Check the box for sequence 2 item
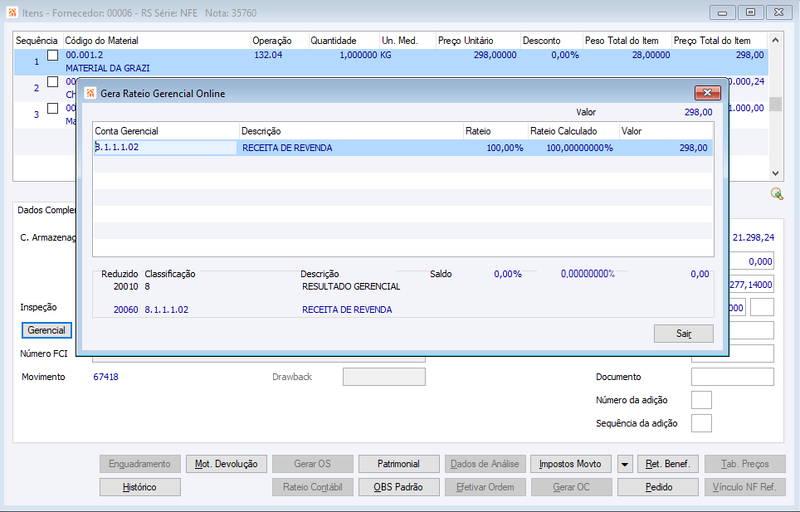This screenshot has width=800, height=512. [x=53, y=82]
